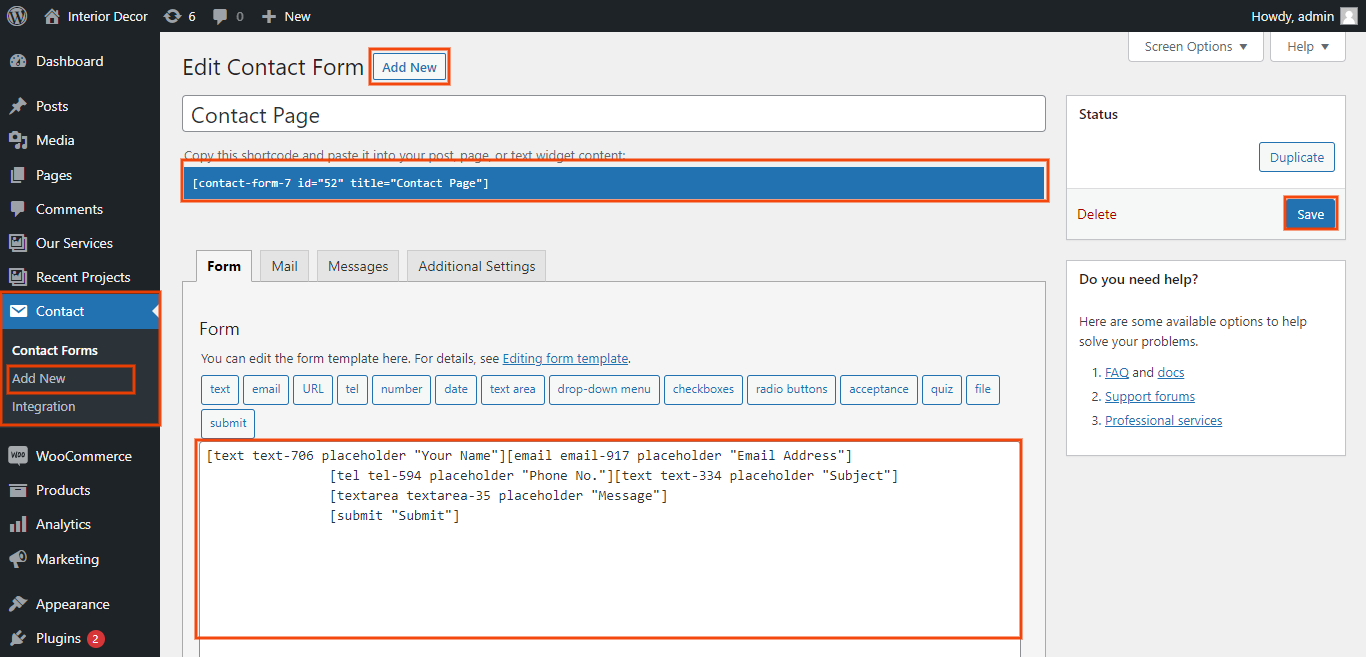Open the updates icon showing 6

[x=172, y=16]
